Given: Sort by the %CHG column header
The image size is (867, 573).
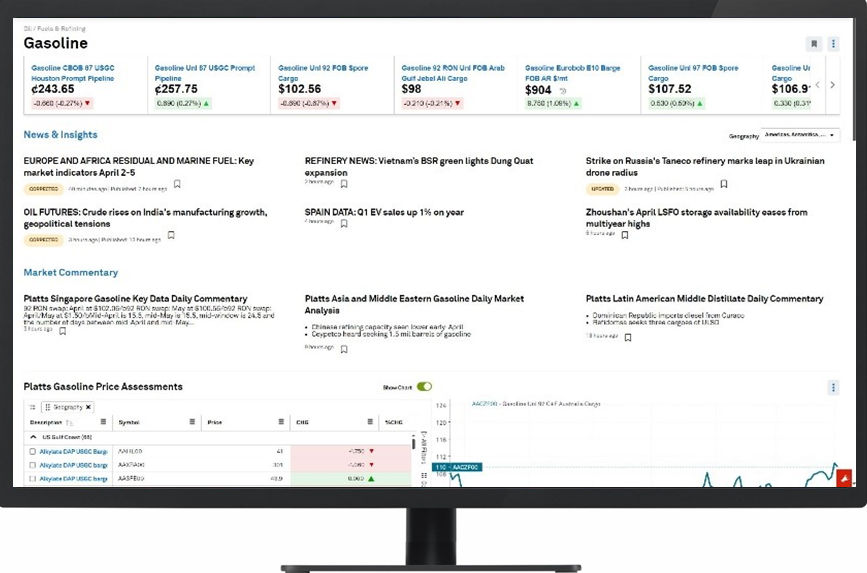Looking at the screenshot, I should [x=394, y=423].
